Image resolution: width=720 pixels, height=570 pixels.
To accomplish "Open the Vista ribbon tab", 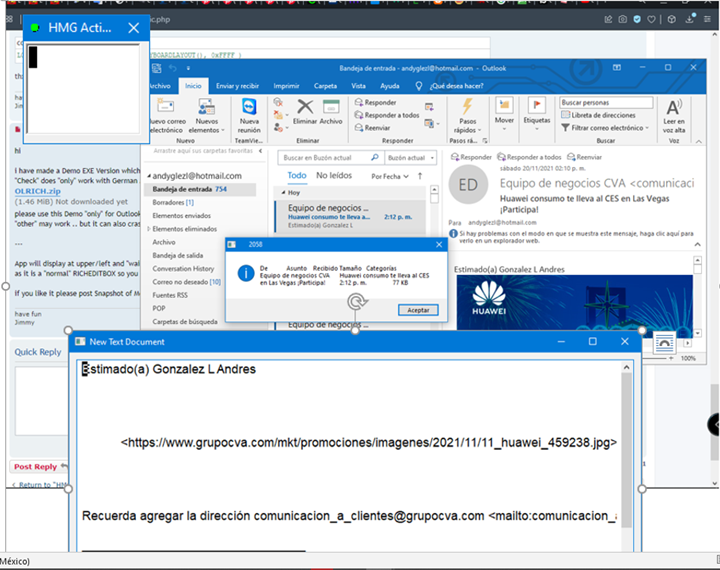I will click(x=359, y=86).
